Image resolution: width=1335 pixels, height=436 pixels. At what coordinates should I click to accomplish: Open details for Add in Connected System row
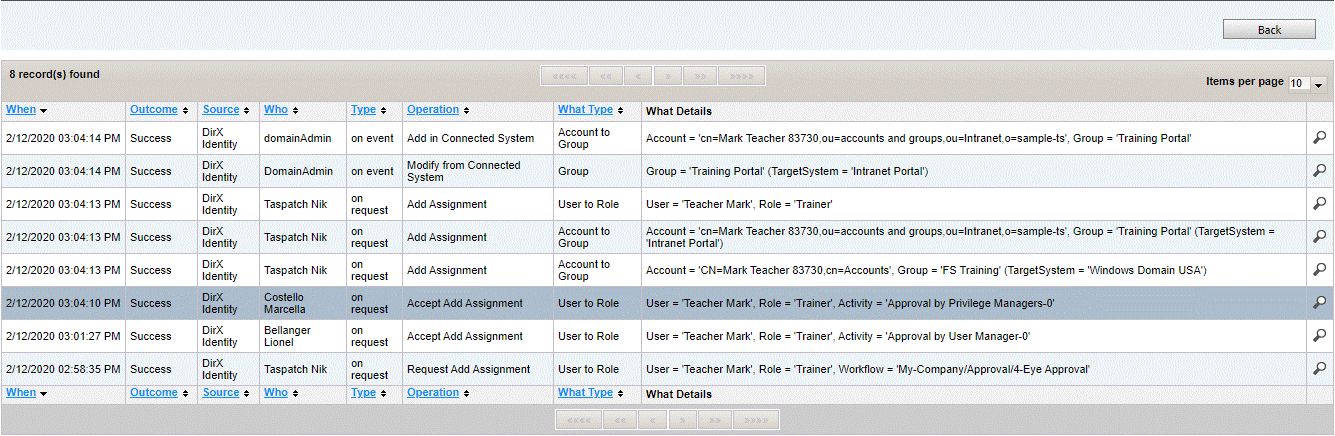pyautogui.click(x=1319, y=138)
